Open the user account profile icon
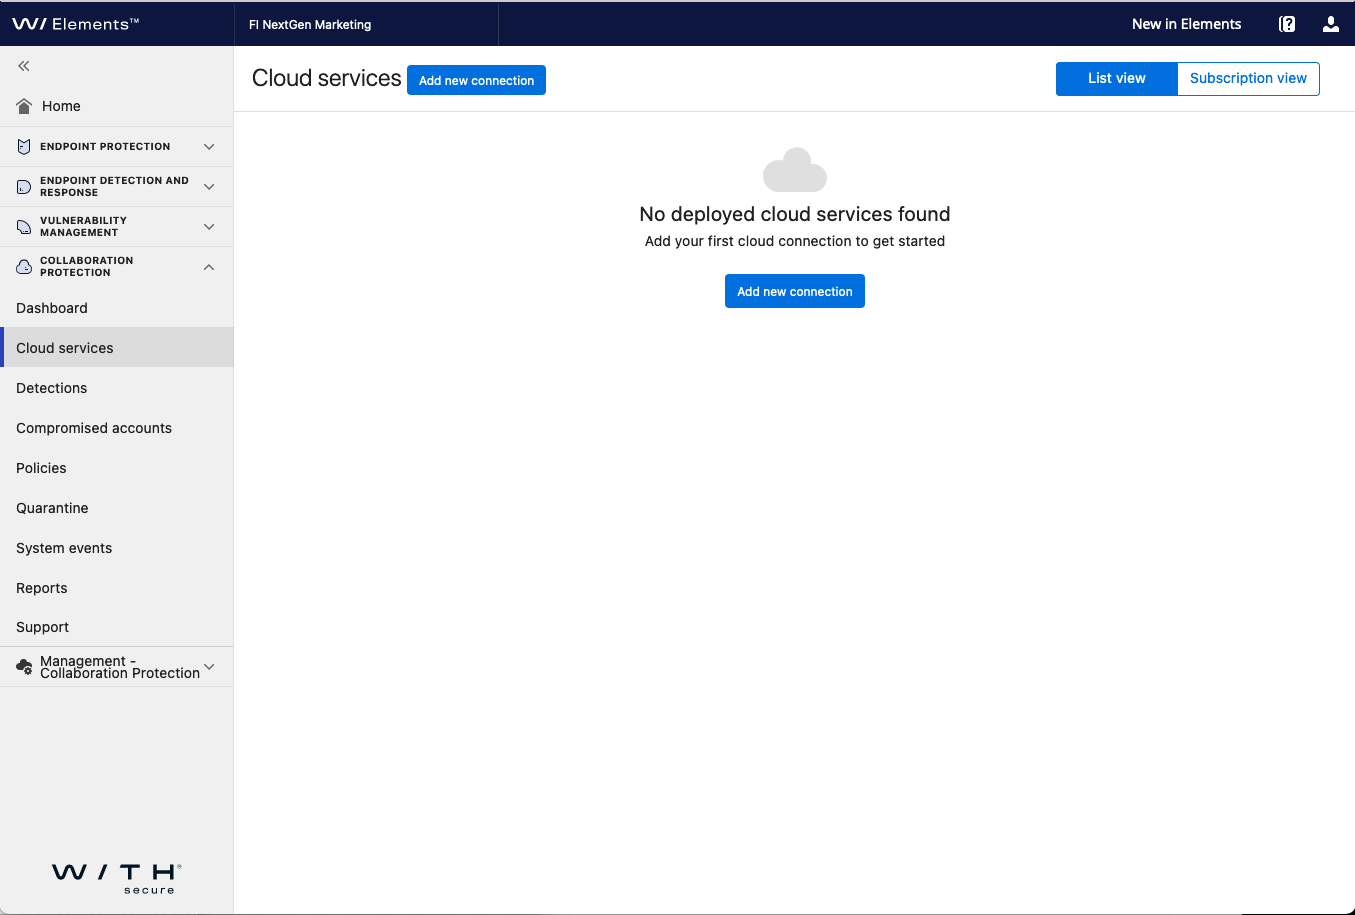The height and width of the screenshot is (915, 1355). [1330, 24]
